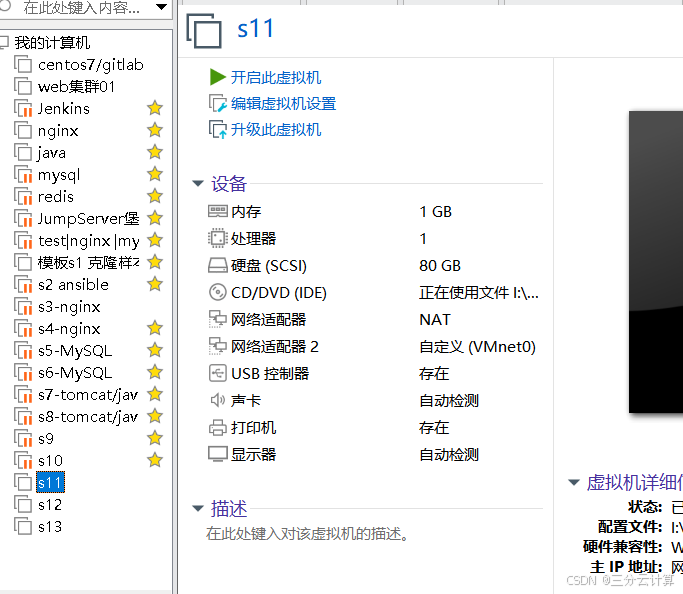
Task: Click the running VM icon beside s3-nginx
Action: [23, 307]
